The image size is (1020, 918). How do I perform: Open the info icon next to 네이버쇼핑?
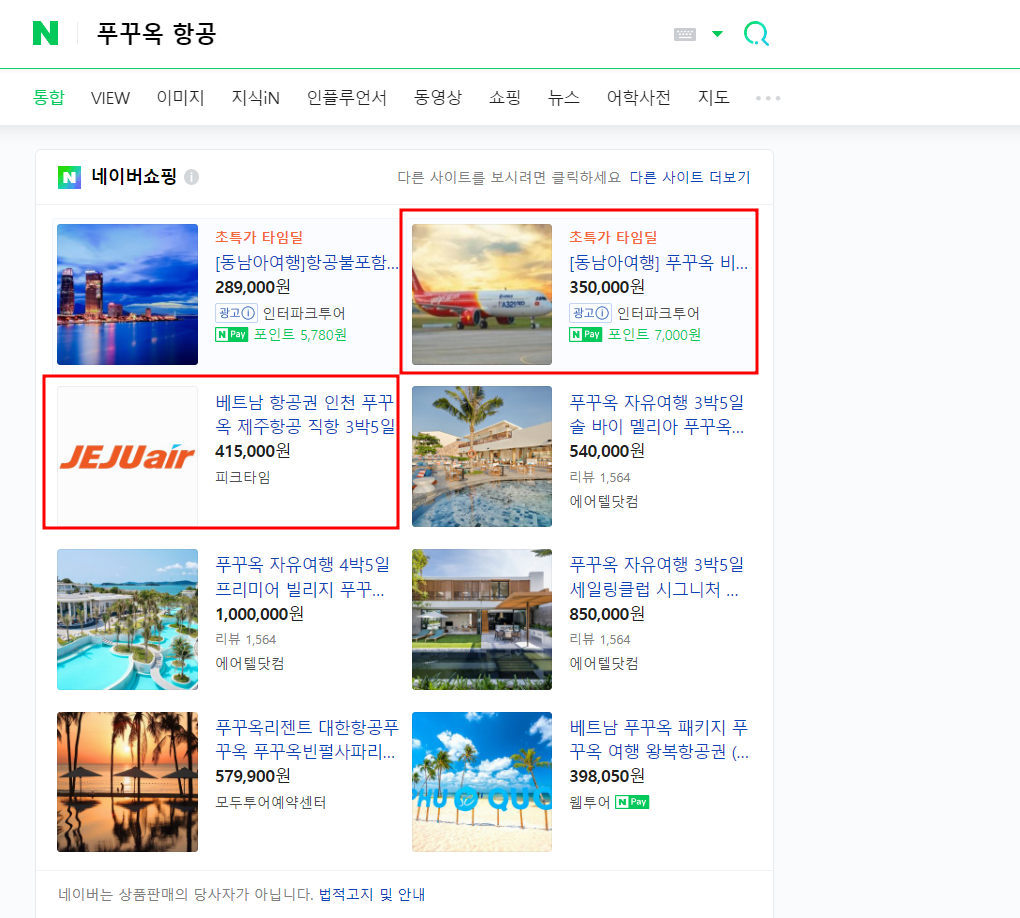tap(191, 177)
